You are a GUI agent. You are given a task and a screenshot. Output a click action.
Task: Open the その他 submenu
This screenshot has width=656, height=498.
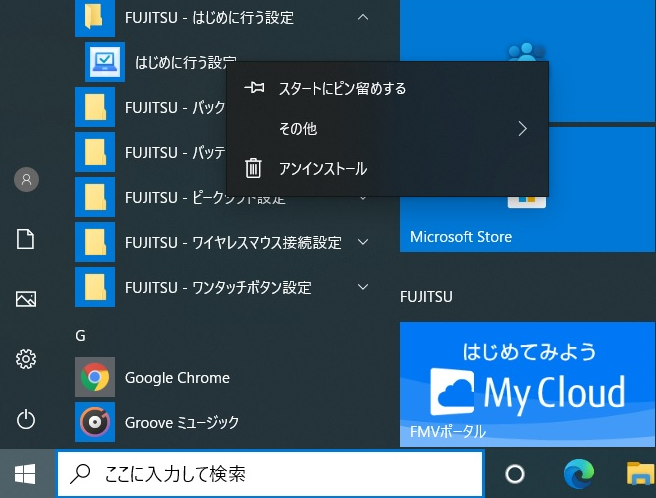point(387,128)
